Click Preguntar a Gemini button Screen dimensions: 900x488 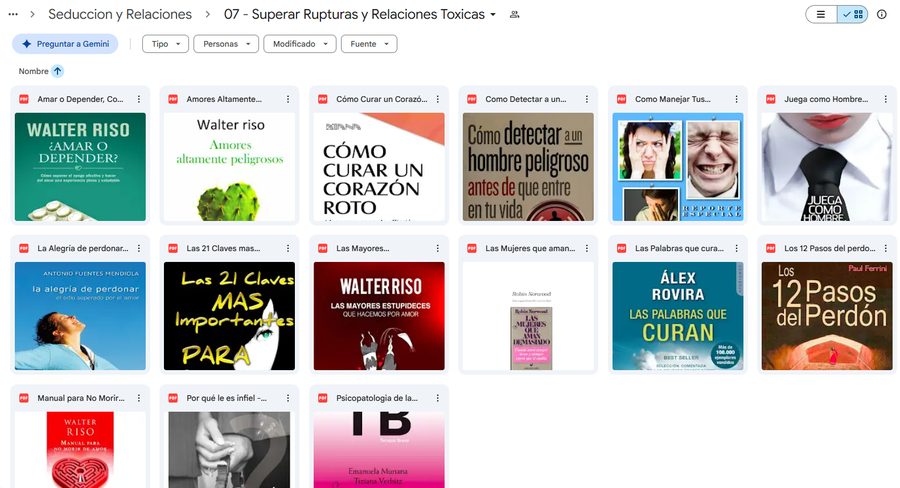point(65,44)
